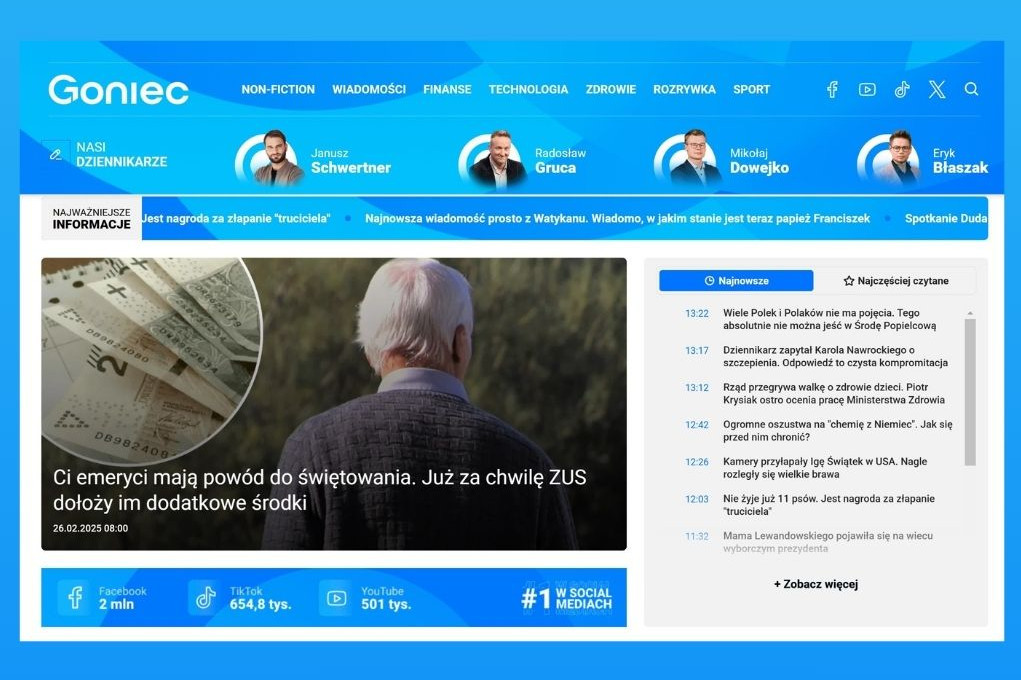Click the TikTok 654,8 tys. icon
The image size is (1021, 680).
click(205, 597)
